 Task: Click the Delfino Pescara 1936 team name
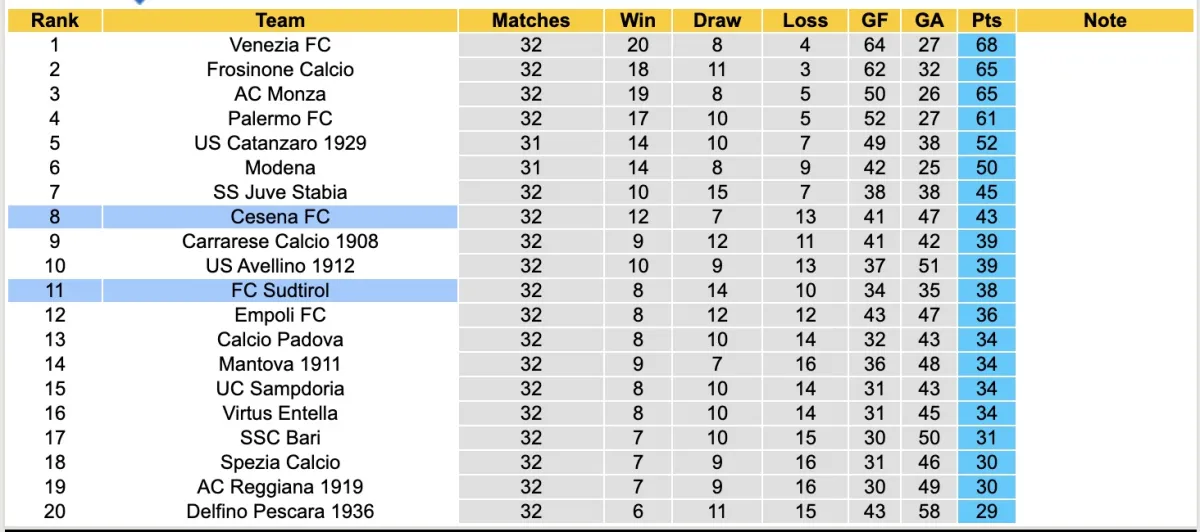click(x=280, y=512)
